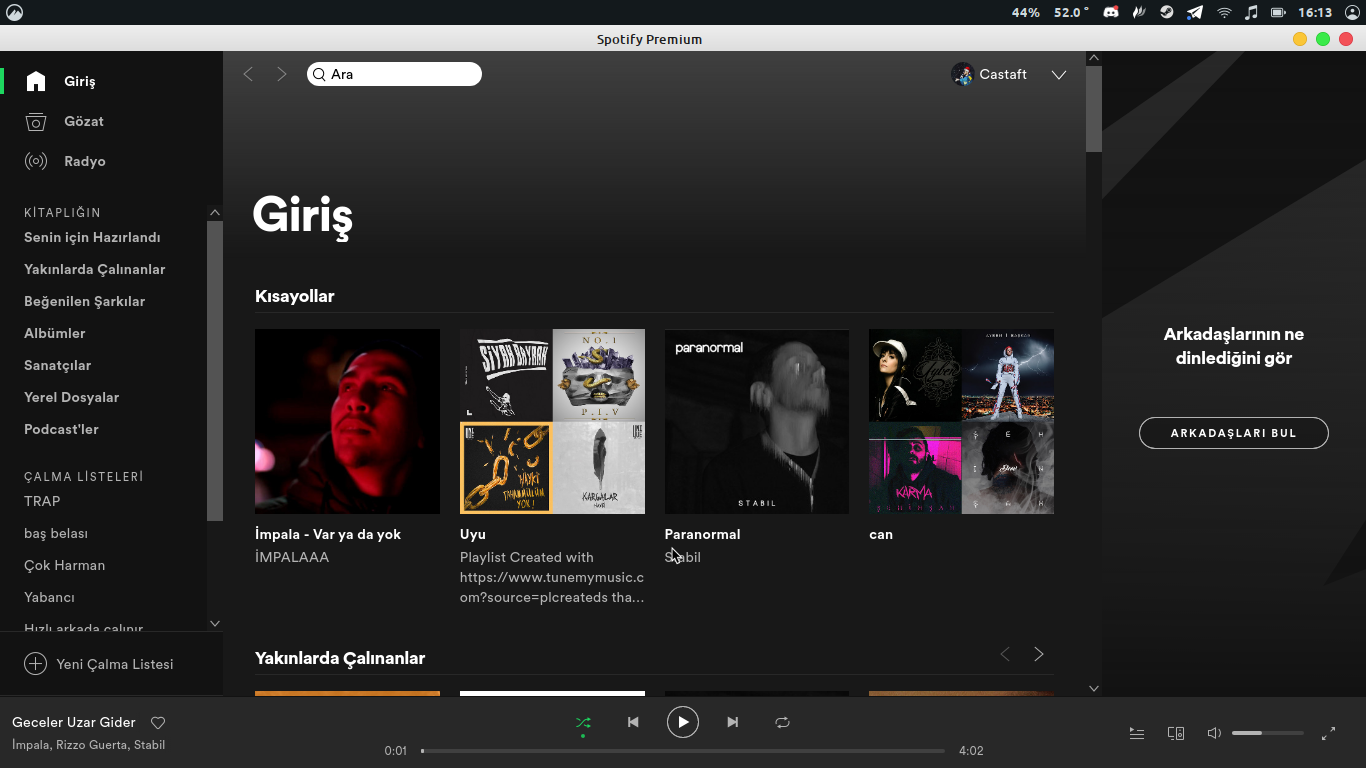Select Giriş in the sidebar menu

(x=80, y=81)
